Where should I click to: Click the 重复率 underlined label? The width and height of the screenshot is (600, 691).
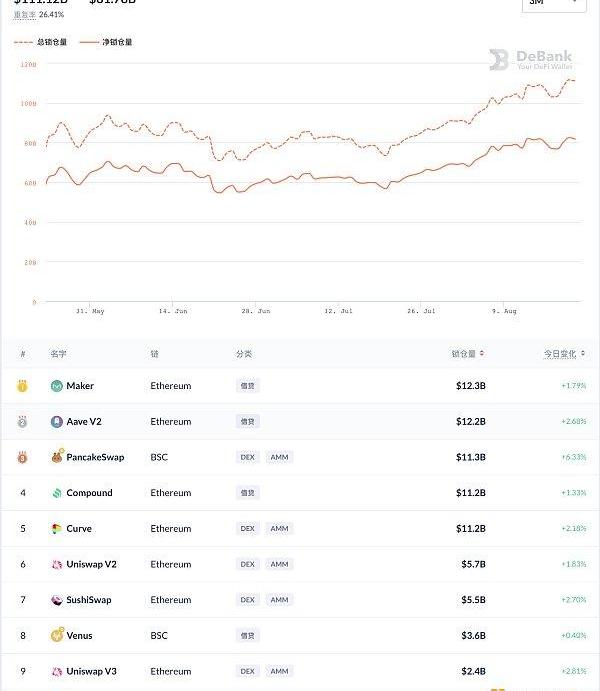[x=25, y=15]
